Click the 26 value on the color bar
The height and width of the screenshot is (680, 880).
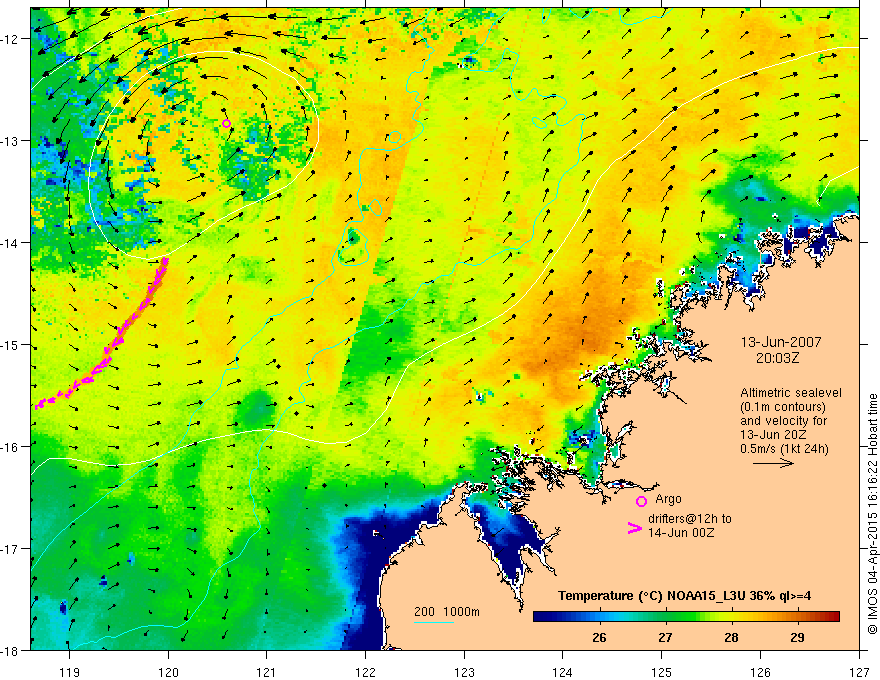(x=599, y=638)
